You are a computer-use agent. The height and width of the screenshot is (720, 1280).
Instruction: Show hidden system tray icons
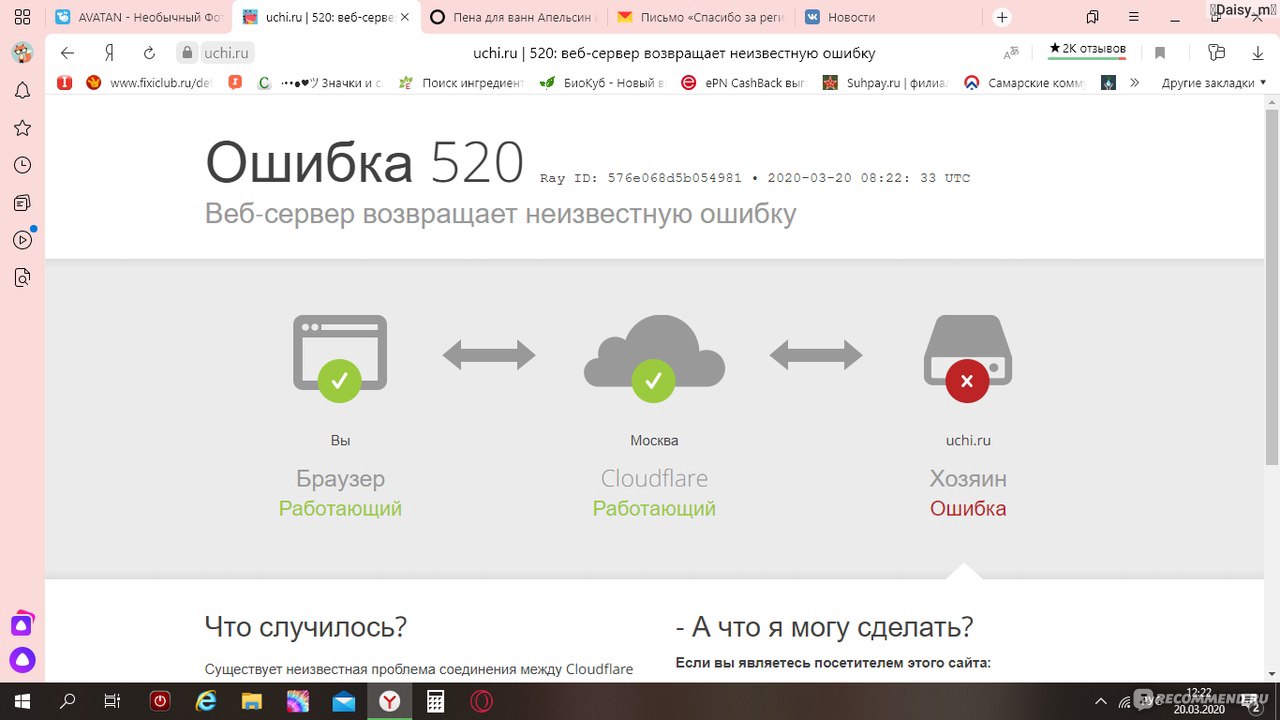[x=1101, y=701]
